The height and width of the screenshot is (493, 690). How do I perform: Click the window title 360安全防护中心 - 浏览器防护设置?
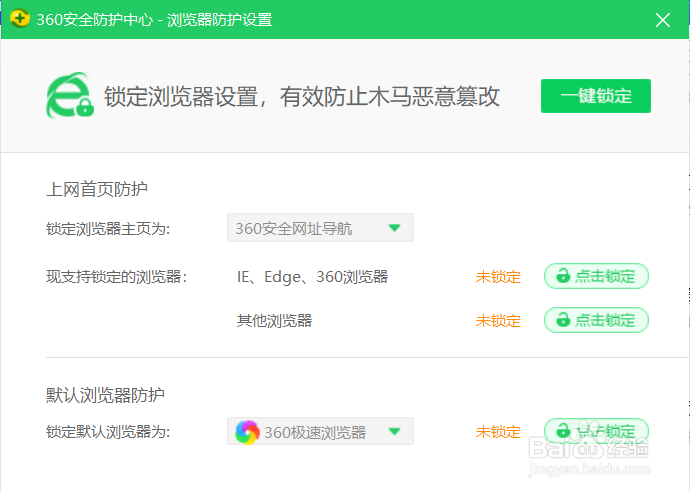[x=154, y=20]
